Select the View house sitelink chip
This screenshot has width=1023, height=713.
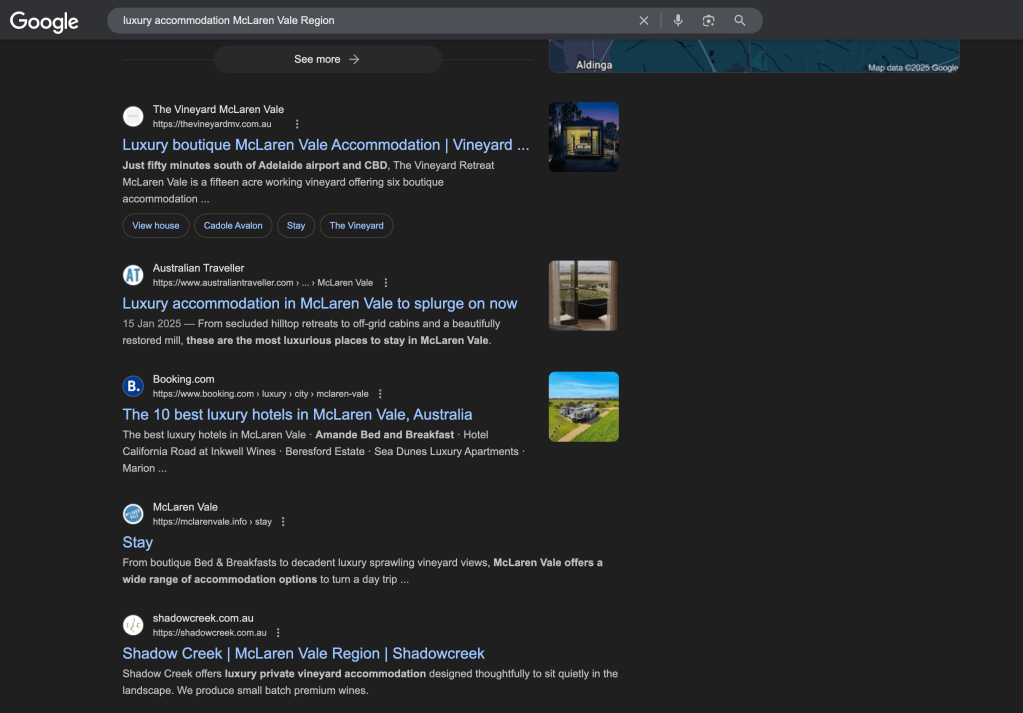tap(156, 226)
